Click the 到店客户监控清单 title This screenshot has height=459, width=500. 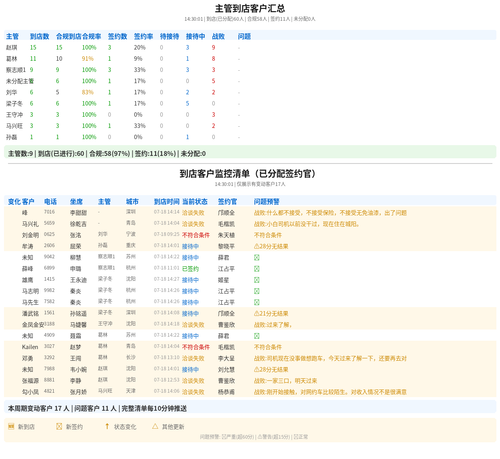point(249,173)
